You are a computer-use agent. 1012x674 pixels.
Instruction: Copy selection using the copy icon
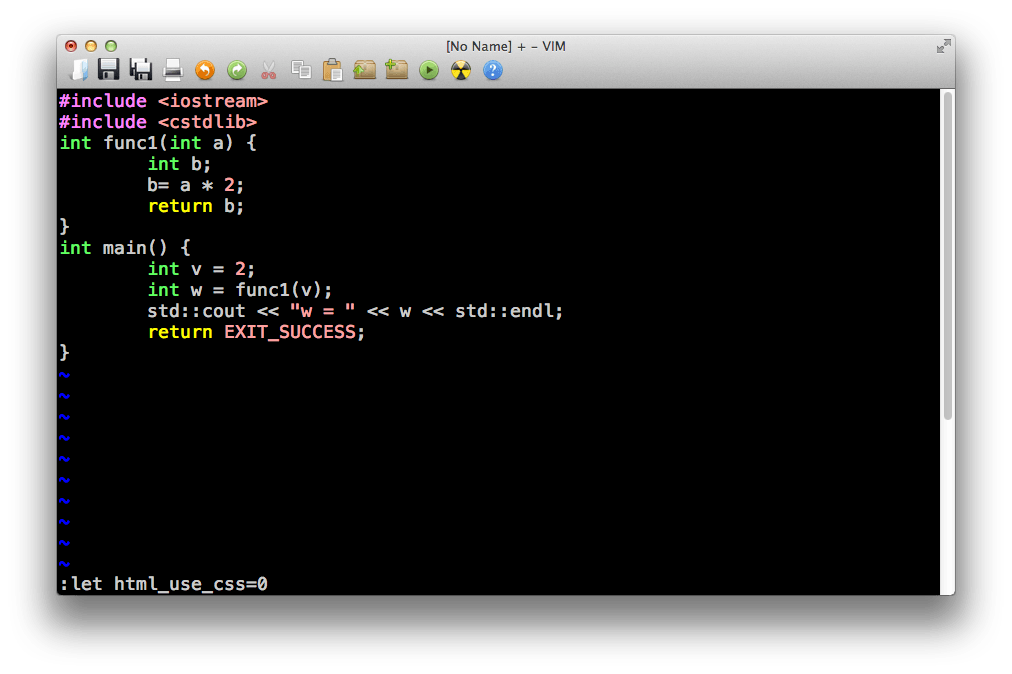click(300, 70)
